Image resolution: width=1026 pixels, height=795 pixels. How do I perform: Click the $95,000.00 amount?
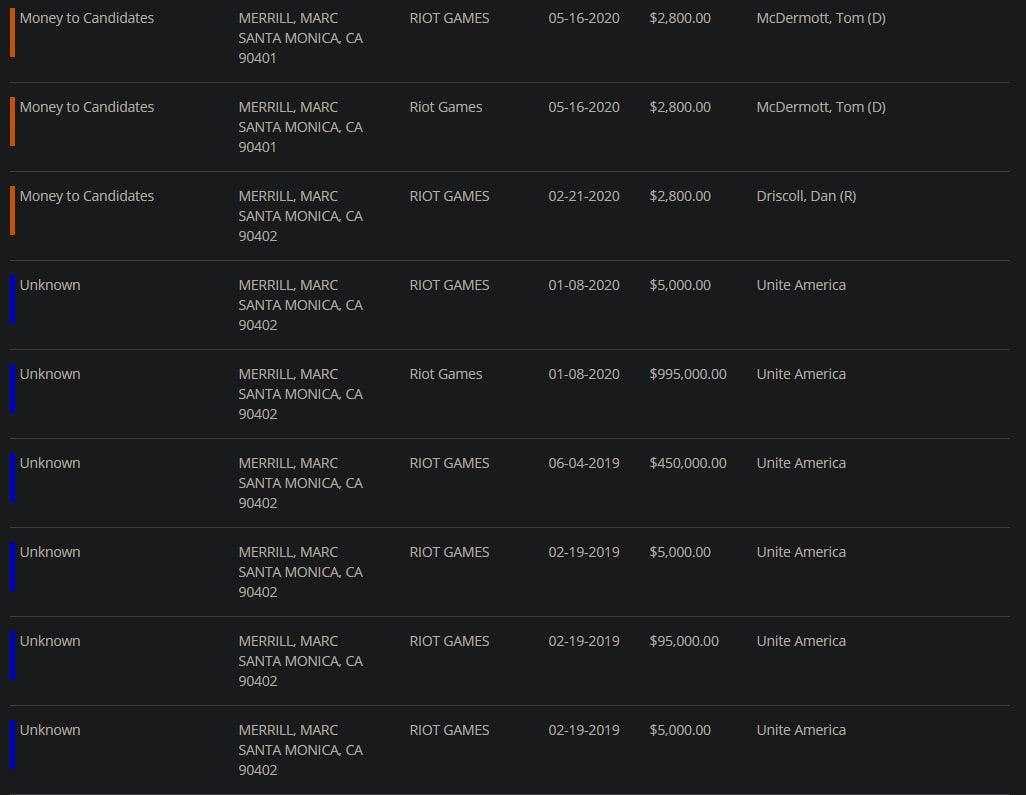click(x=684, y=641)
